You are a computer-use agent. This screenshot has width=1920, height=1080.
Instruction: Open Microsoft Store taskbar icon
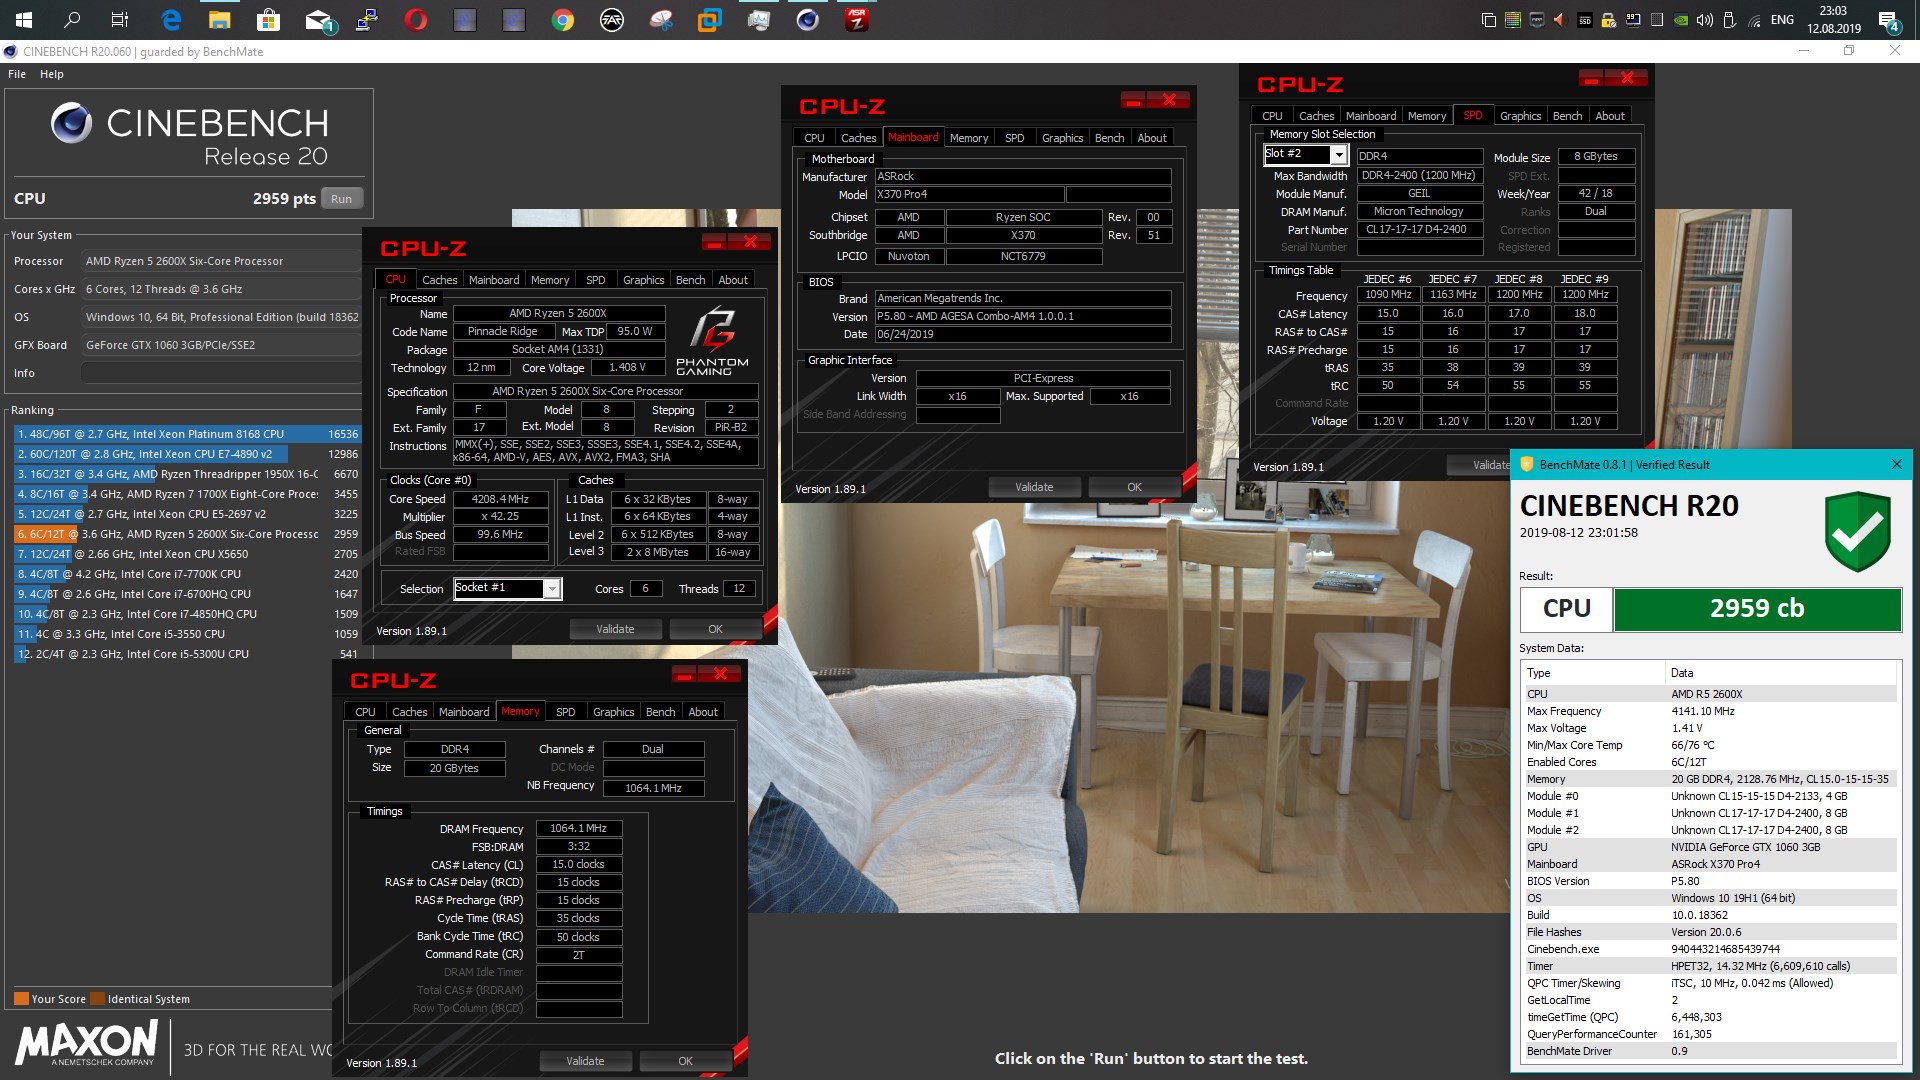(268, 19)
